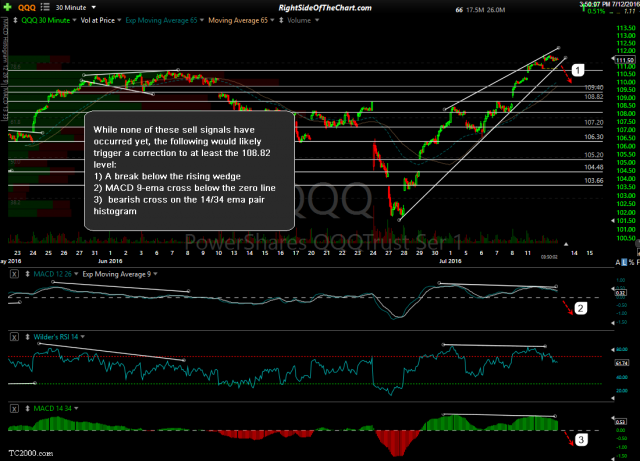640x461 pixels.
Task: Click the 105.20 horizontal line label
Action: [x=594, y=155]
